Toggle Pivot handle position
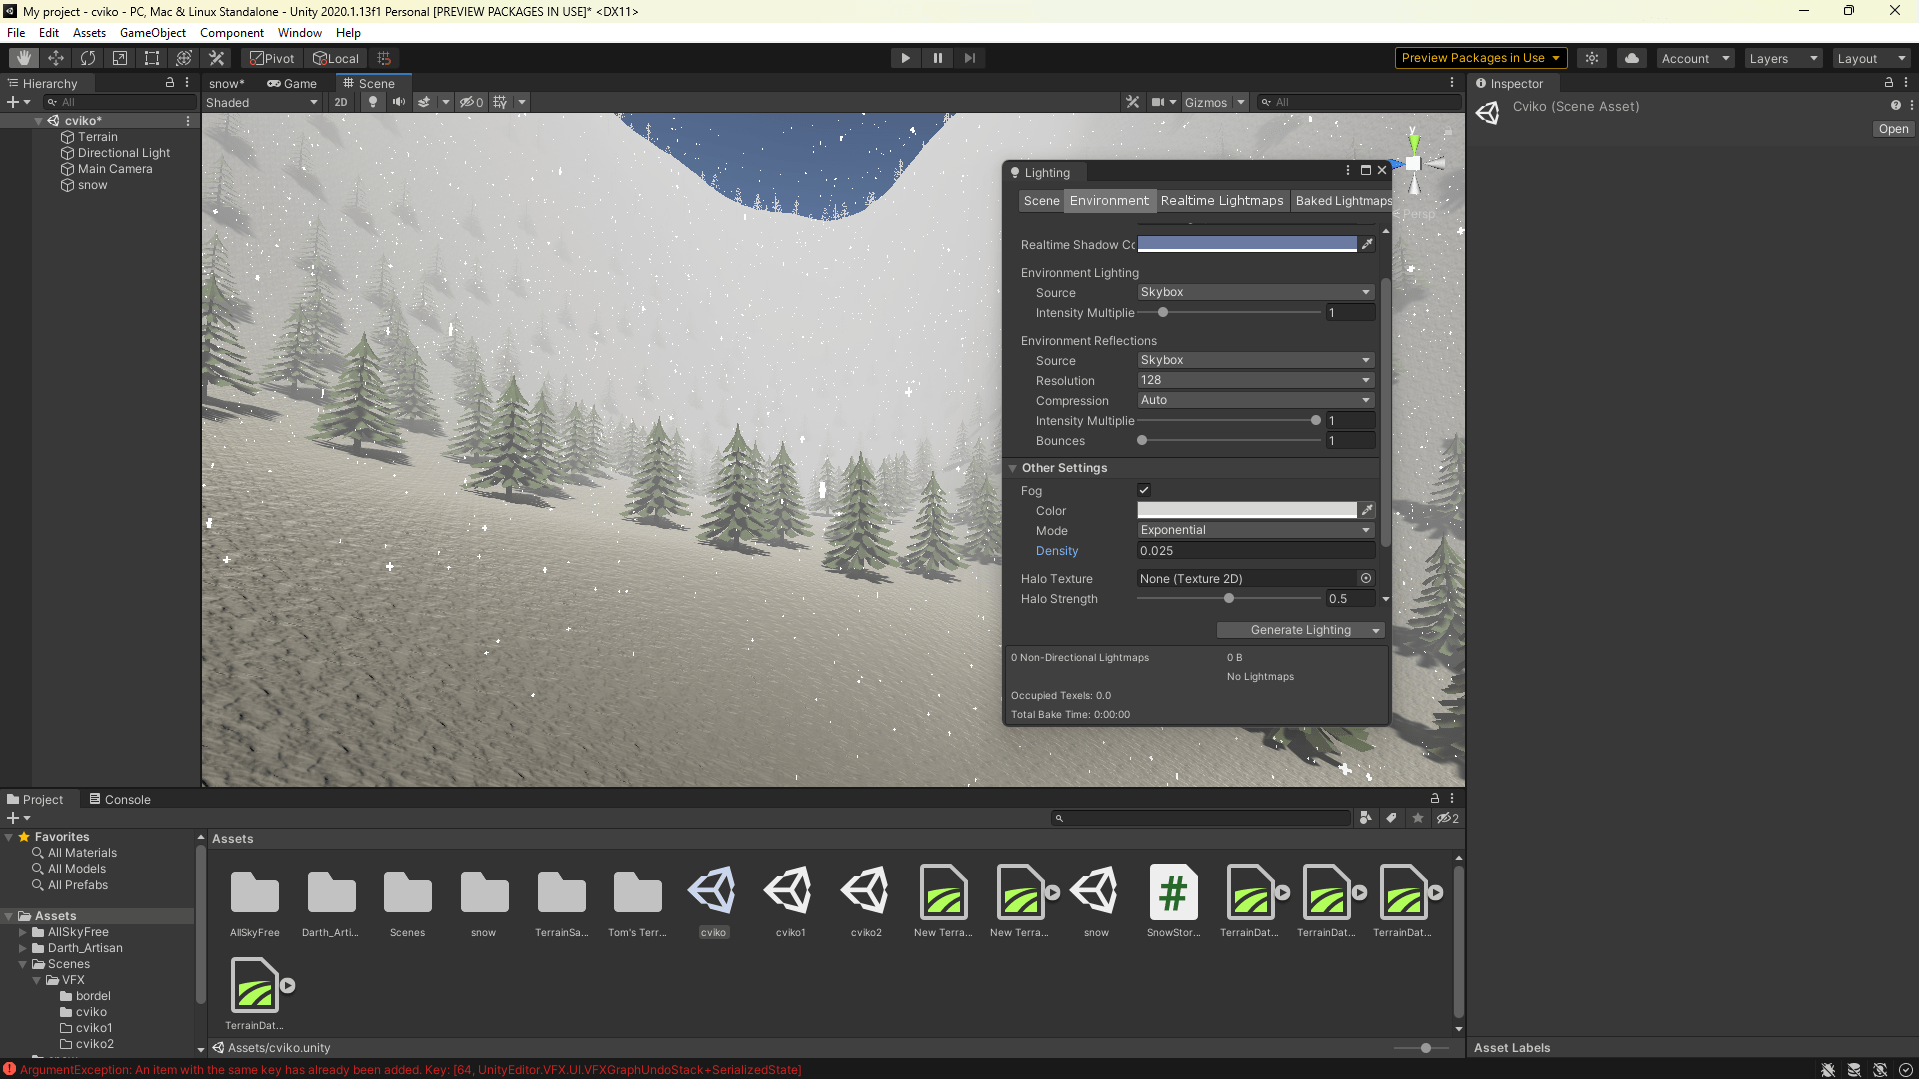1919x1079 pixels. 272,58
